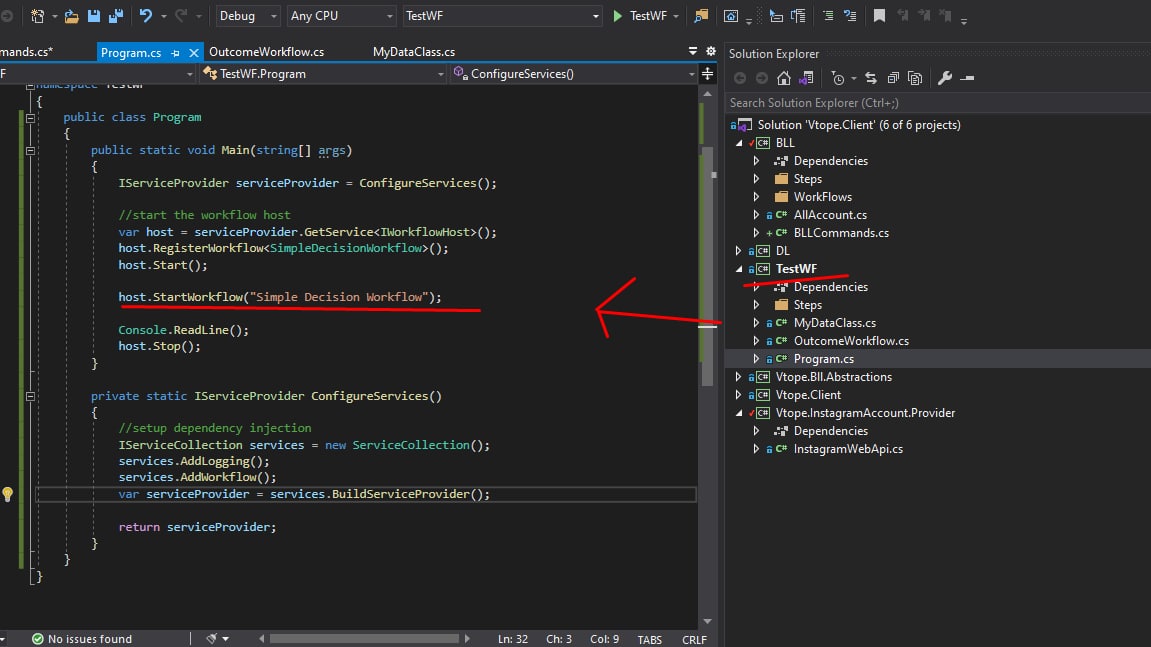Open the TestWF startup project dropdown
Screen dimensions: 1151x647
pos(502,15)
